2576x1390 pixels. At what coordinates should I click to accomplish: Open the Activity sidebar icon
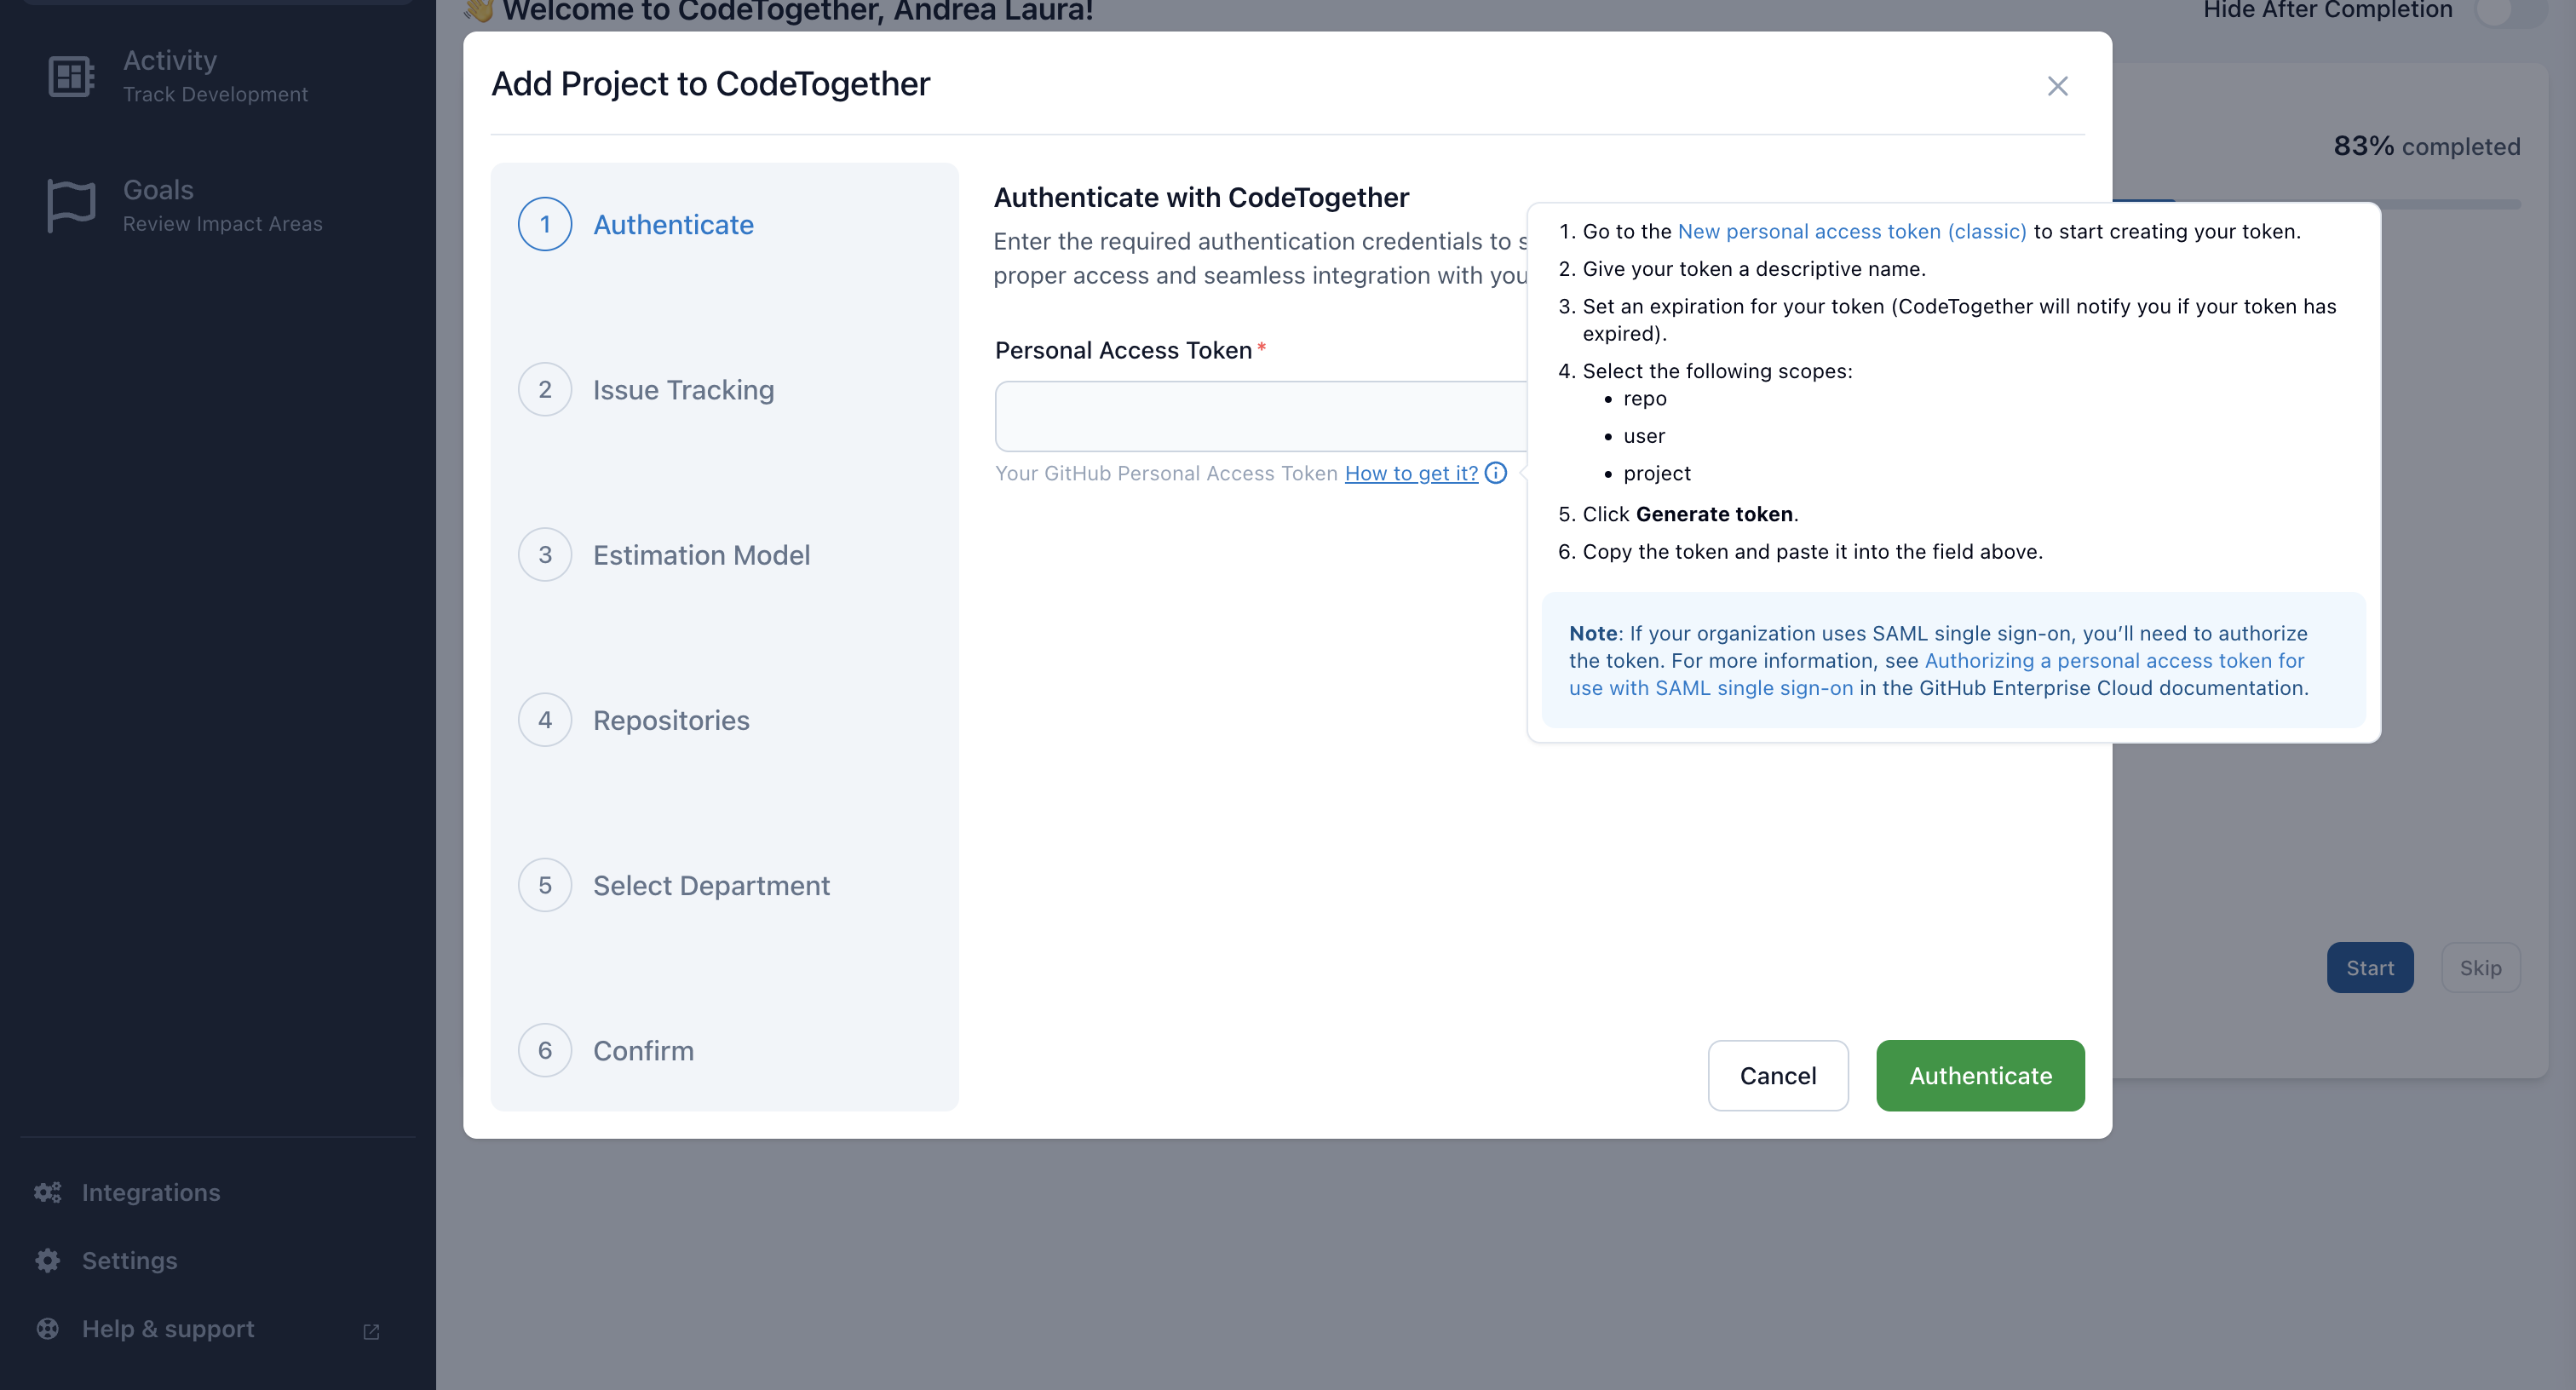point(71,76)
